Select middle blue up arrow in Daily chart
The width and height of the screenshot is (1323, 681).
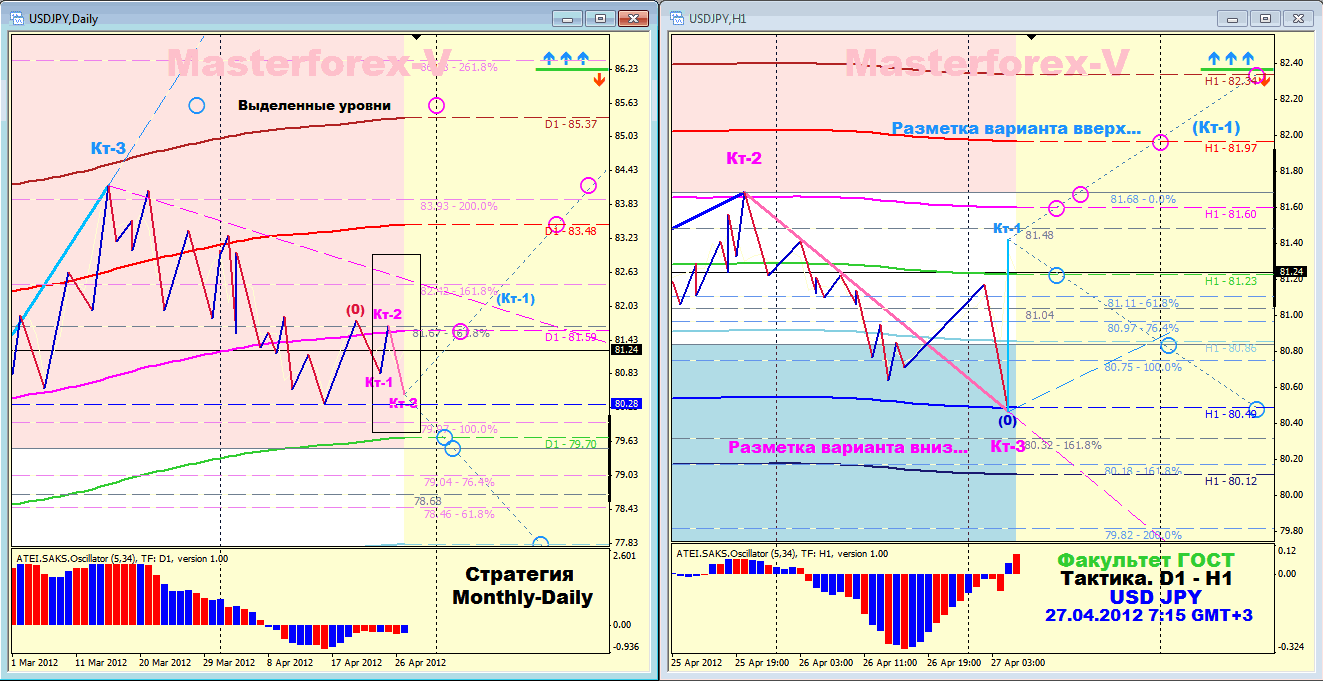tap(565, 58)
